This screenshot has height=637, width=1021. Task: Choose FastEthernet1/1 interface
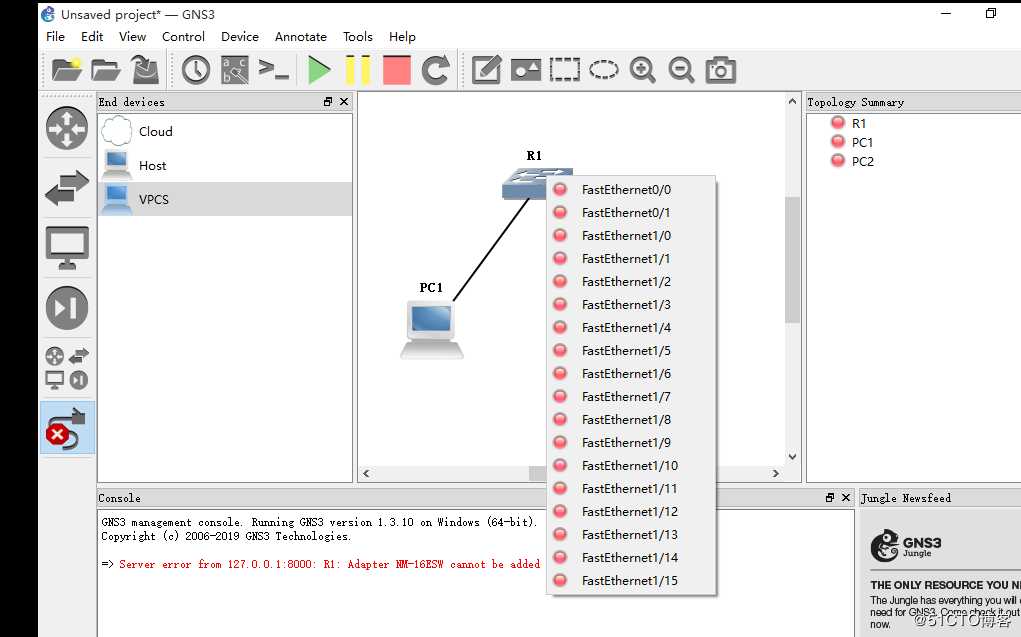631,259
